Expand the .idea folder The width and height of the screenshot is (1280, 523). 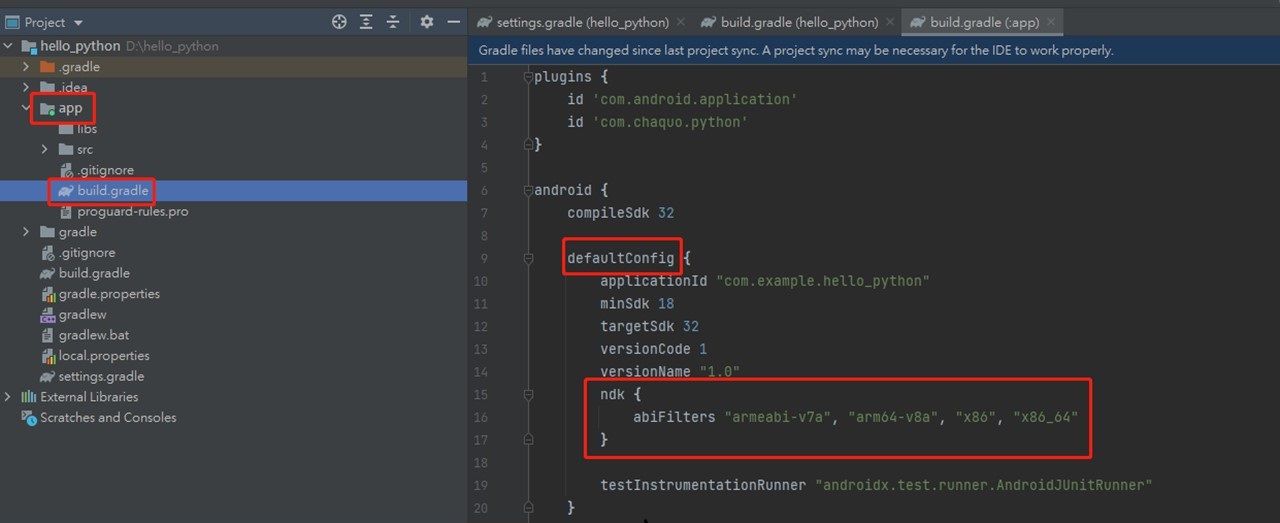pos(27,87)
